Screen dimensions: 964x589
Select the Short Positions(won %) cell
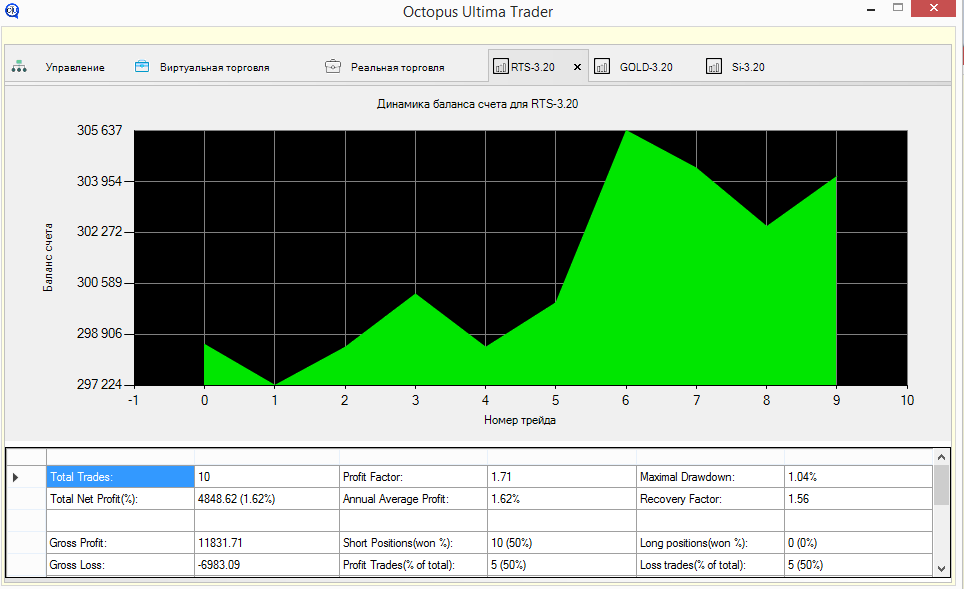click(413, 543)
